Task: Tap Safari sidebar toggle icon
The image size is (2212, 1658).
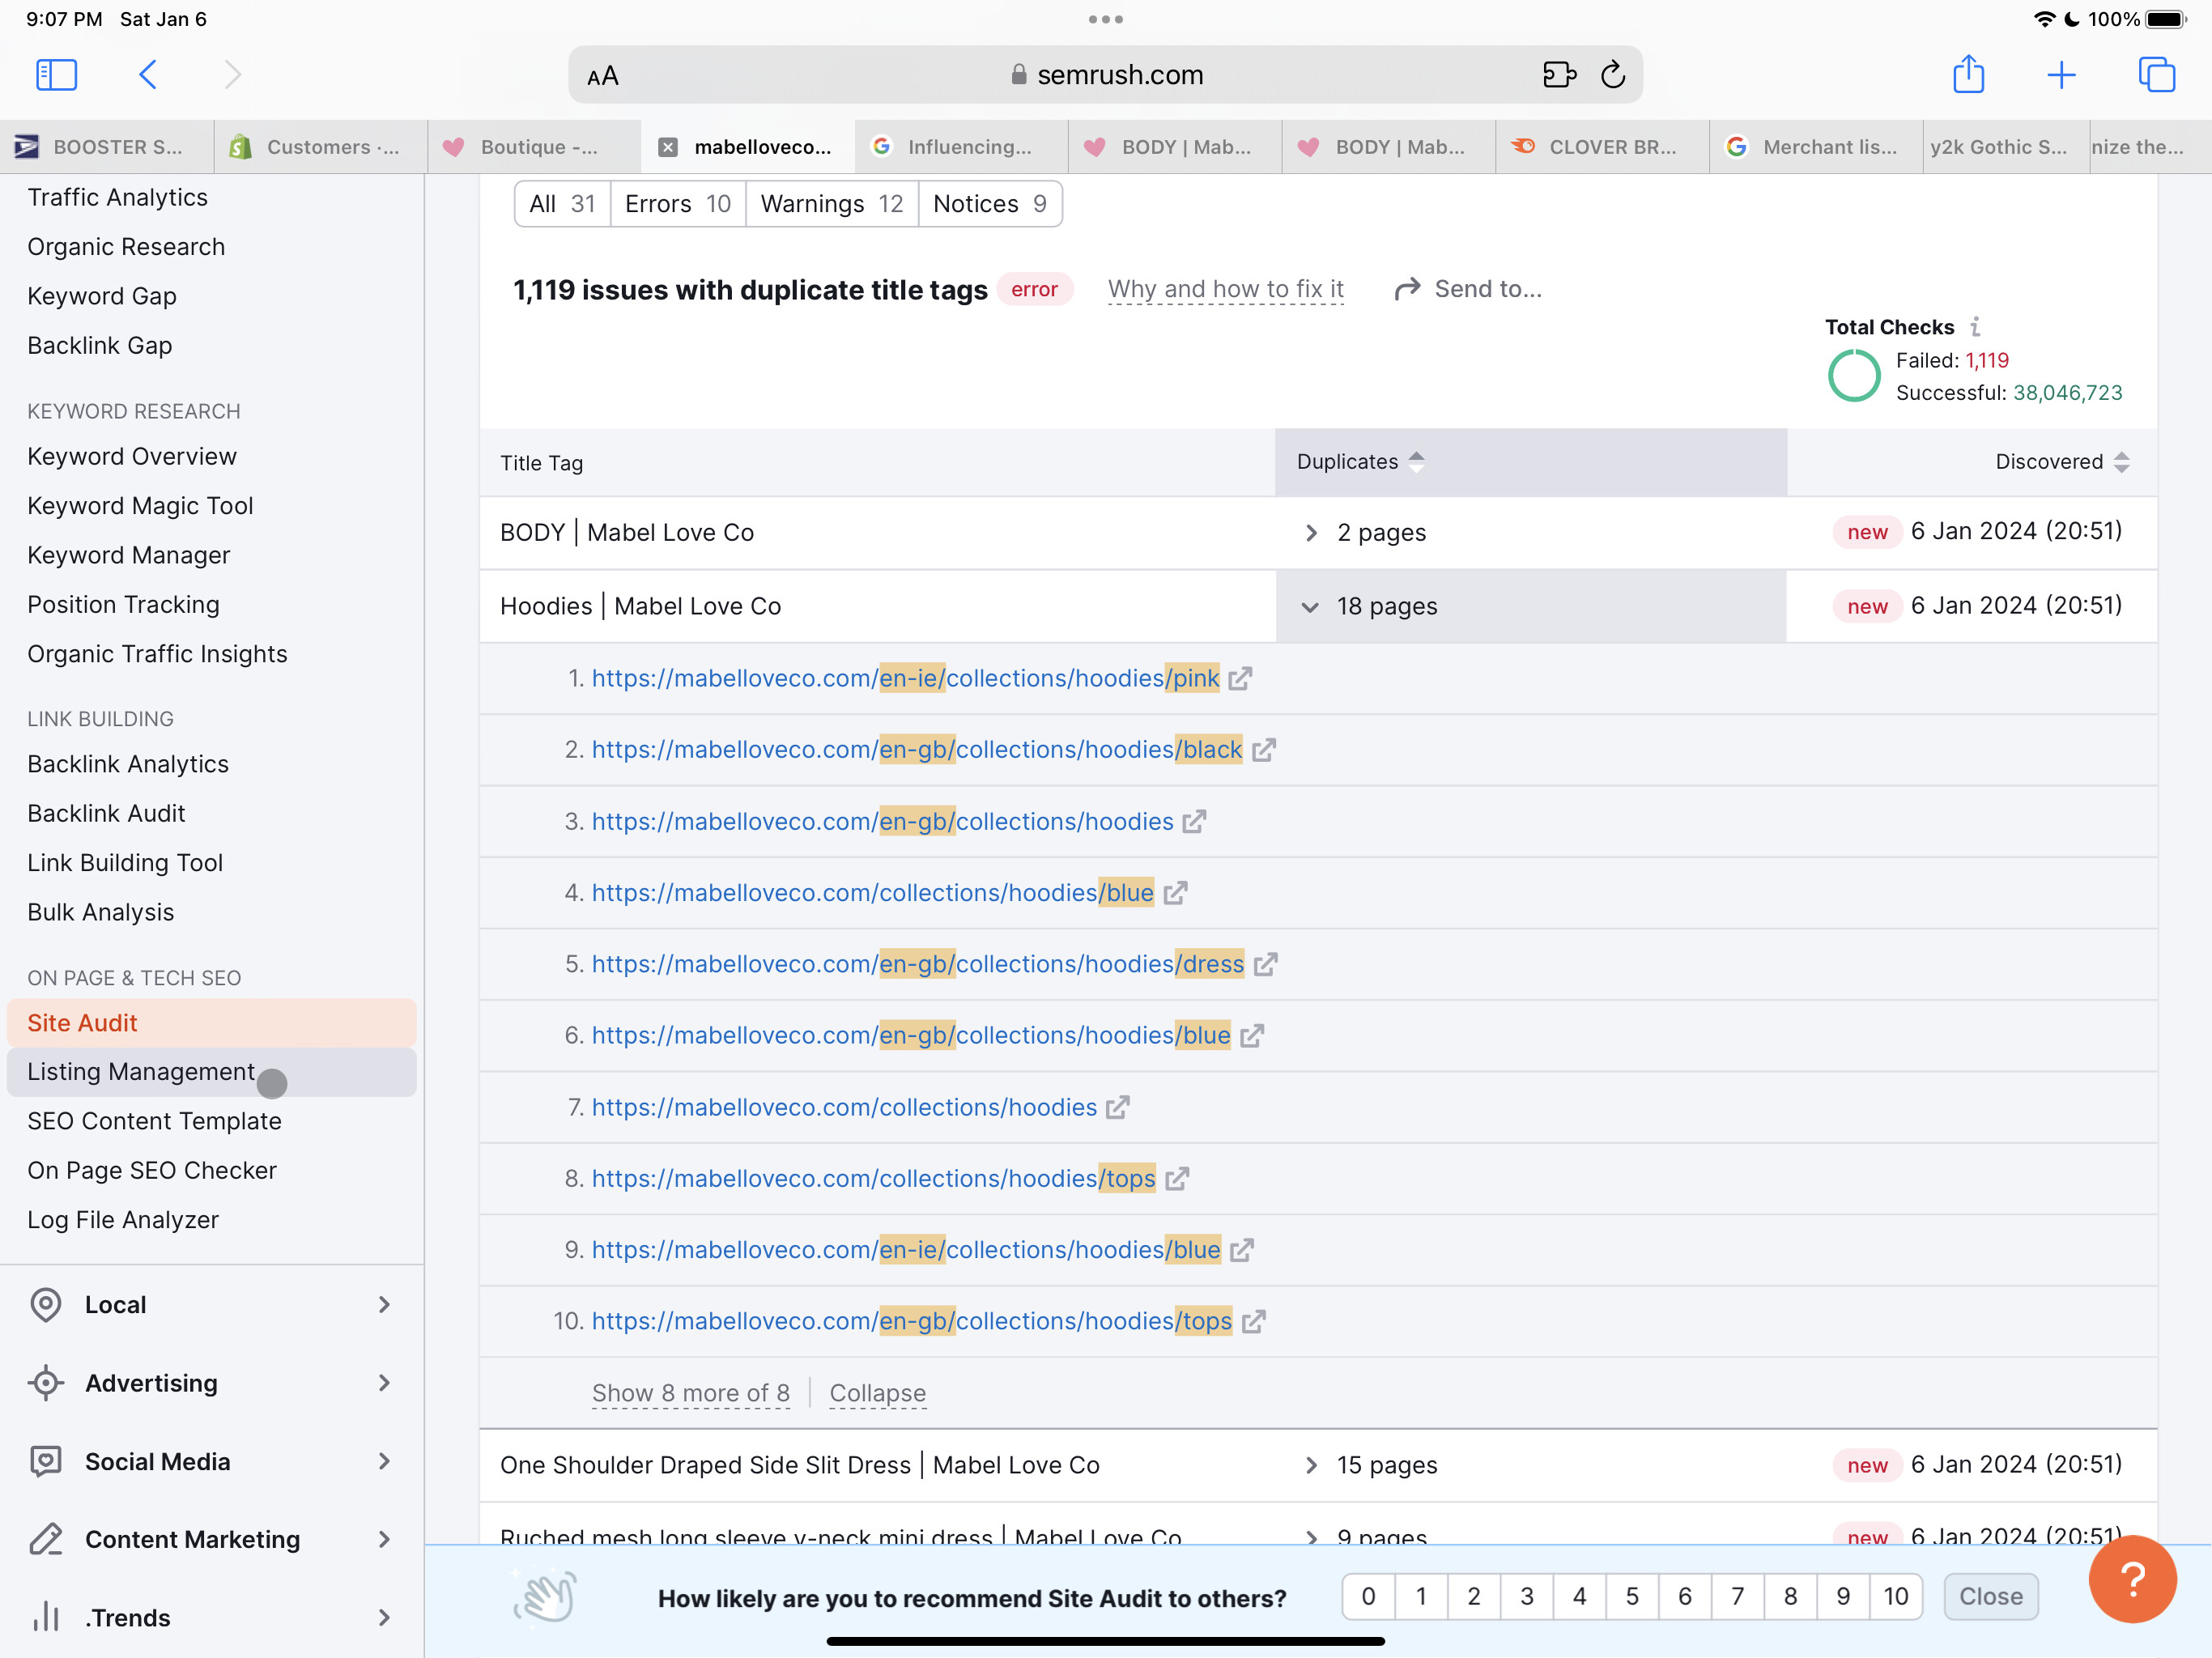Action: 56,75
